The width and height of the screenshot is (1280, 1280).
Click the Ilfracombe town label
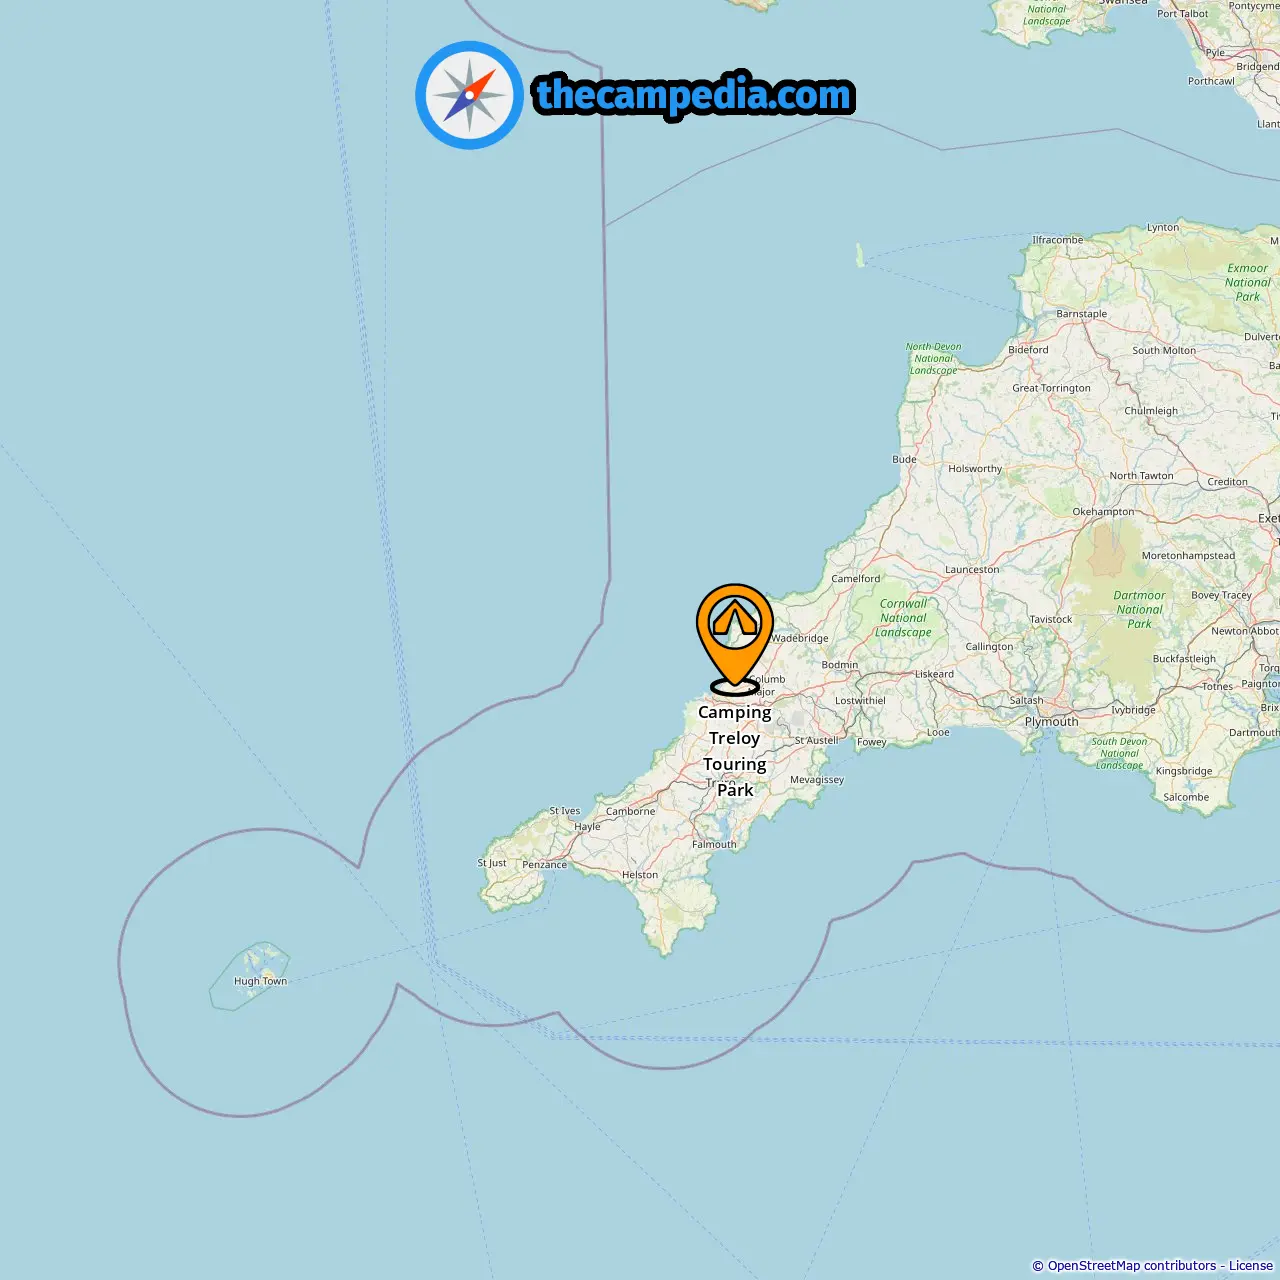click(1057, 240)
